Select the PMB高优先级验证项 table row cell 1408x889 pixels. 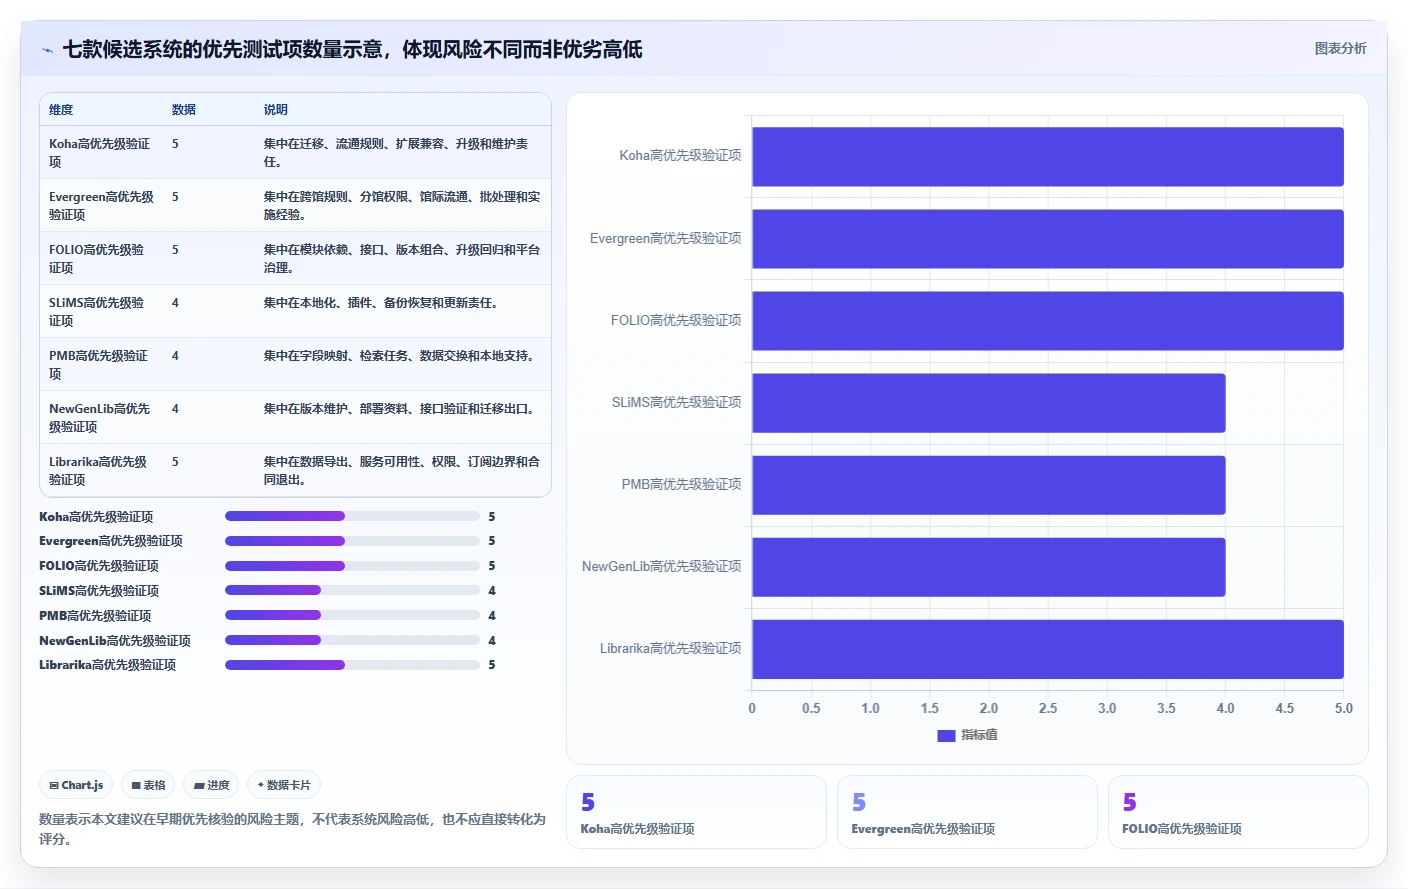102,365
